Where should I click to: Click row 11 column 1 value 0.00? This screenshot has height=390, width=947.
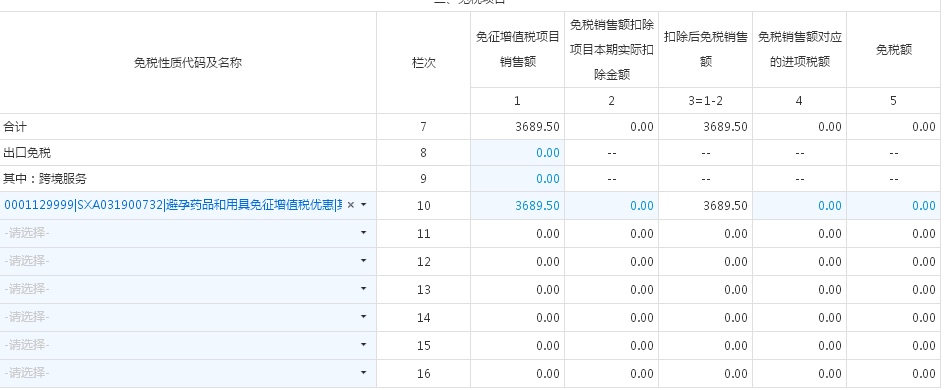click(548, 234)
